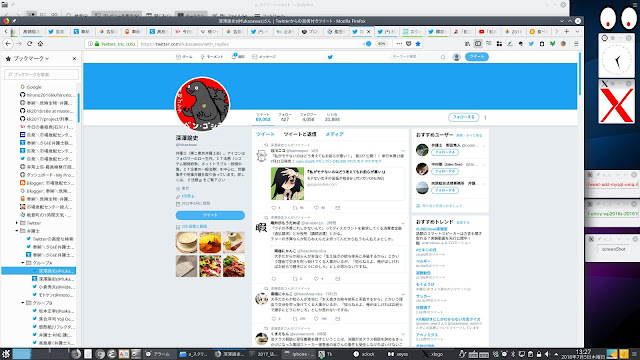This screenshot has width=640, height=360.
Task: Switch to メディア profile tab
Action: click(x=334, y=134)
